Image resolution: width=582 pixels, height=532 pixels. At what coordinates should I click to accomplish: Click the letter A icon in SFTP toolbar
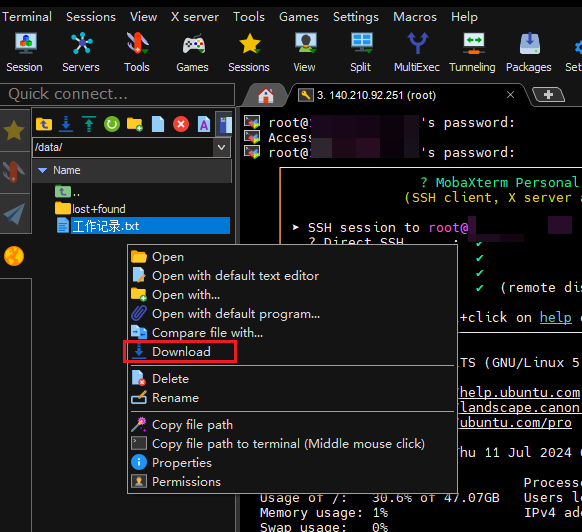[204, 124]
